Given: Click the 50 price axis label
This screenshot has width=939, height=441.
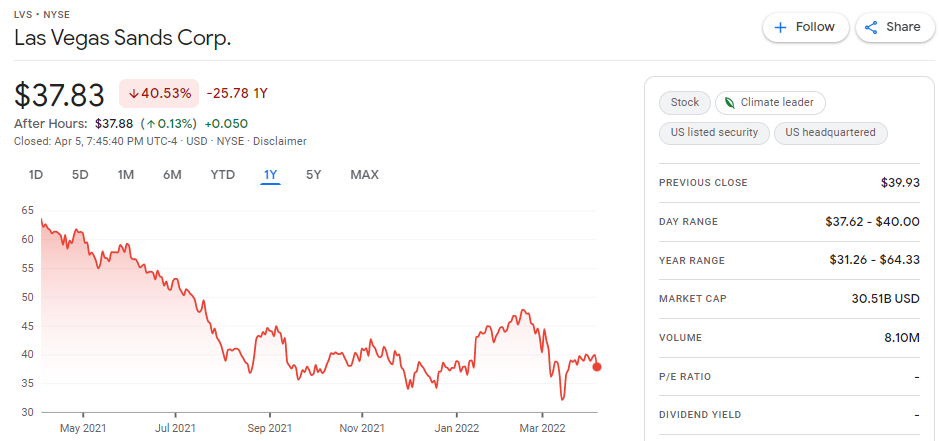Looking at the screenshot, I should pyautogui.click(x=28, y=297).
